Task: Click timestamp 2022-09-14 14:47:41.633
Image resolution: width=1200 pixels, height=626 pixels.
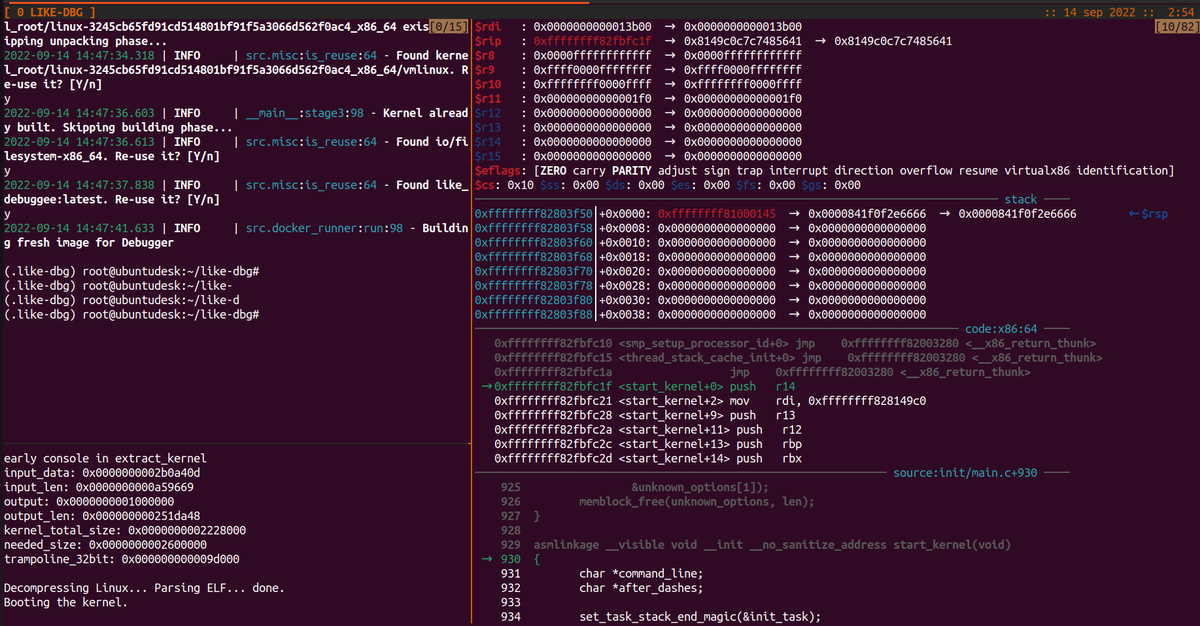Action: pos(80,229)
